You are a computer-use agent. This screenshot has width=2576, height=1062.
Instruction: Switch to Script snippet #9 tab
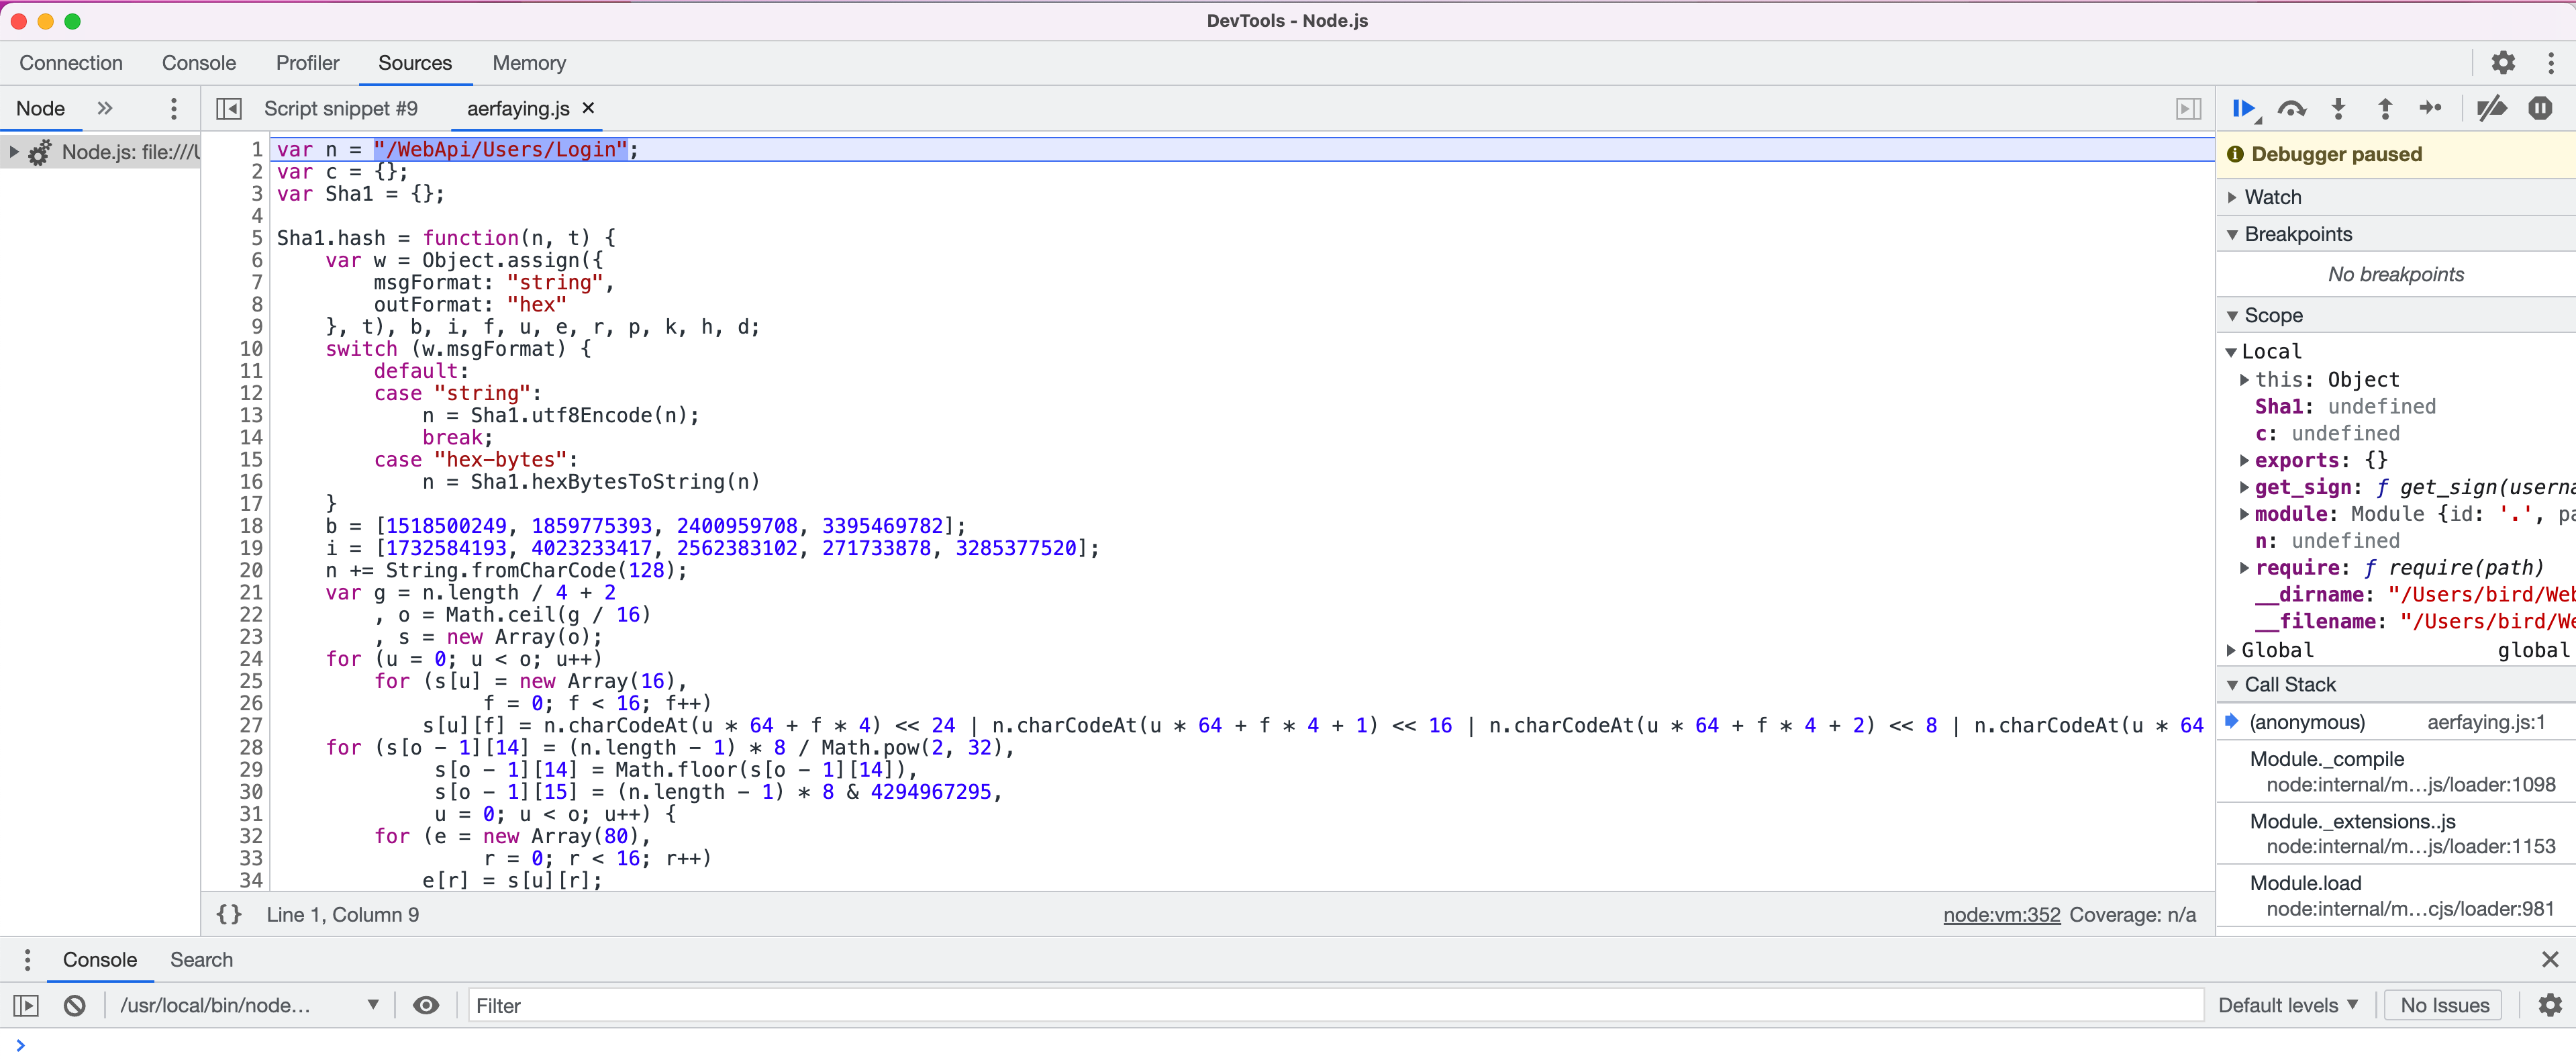pos(340,109)
